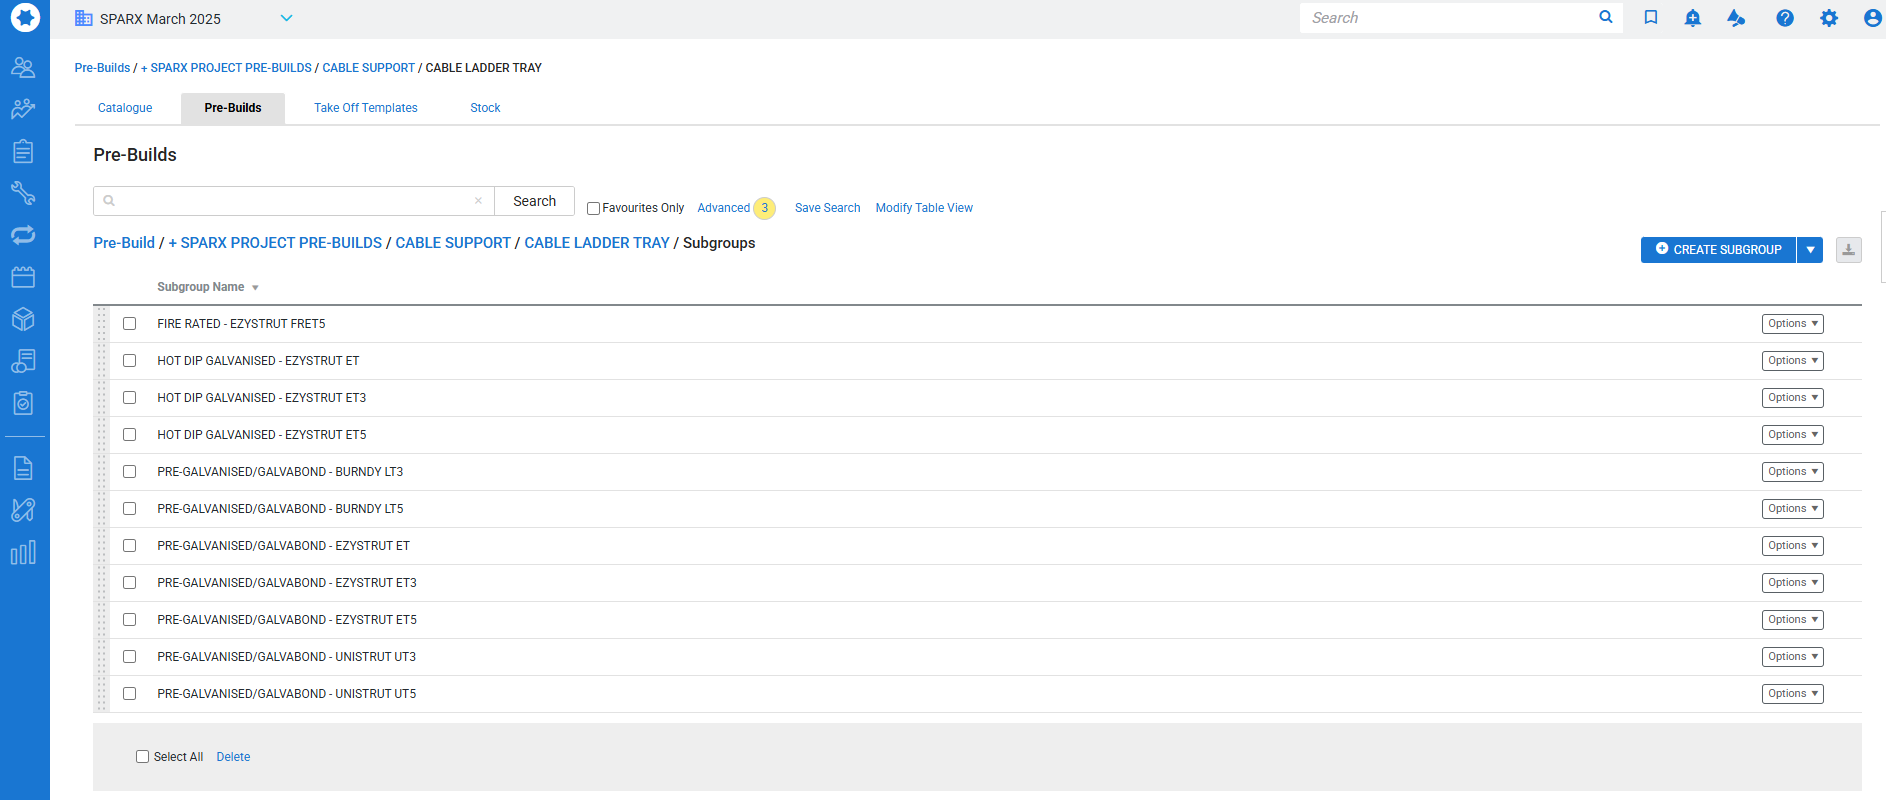1886x800 pixels.
Task: Switch to the Take Off Templates tab
Action: point(365,108)
